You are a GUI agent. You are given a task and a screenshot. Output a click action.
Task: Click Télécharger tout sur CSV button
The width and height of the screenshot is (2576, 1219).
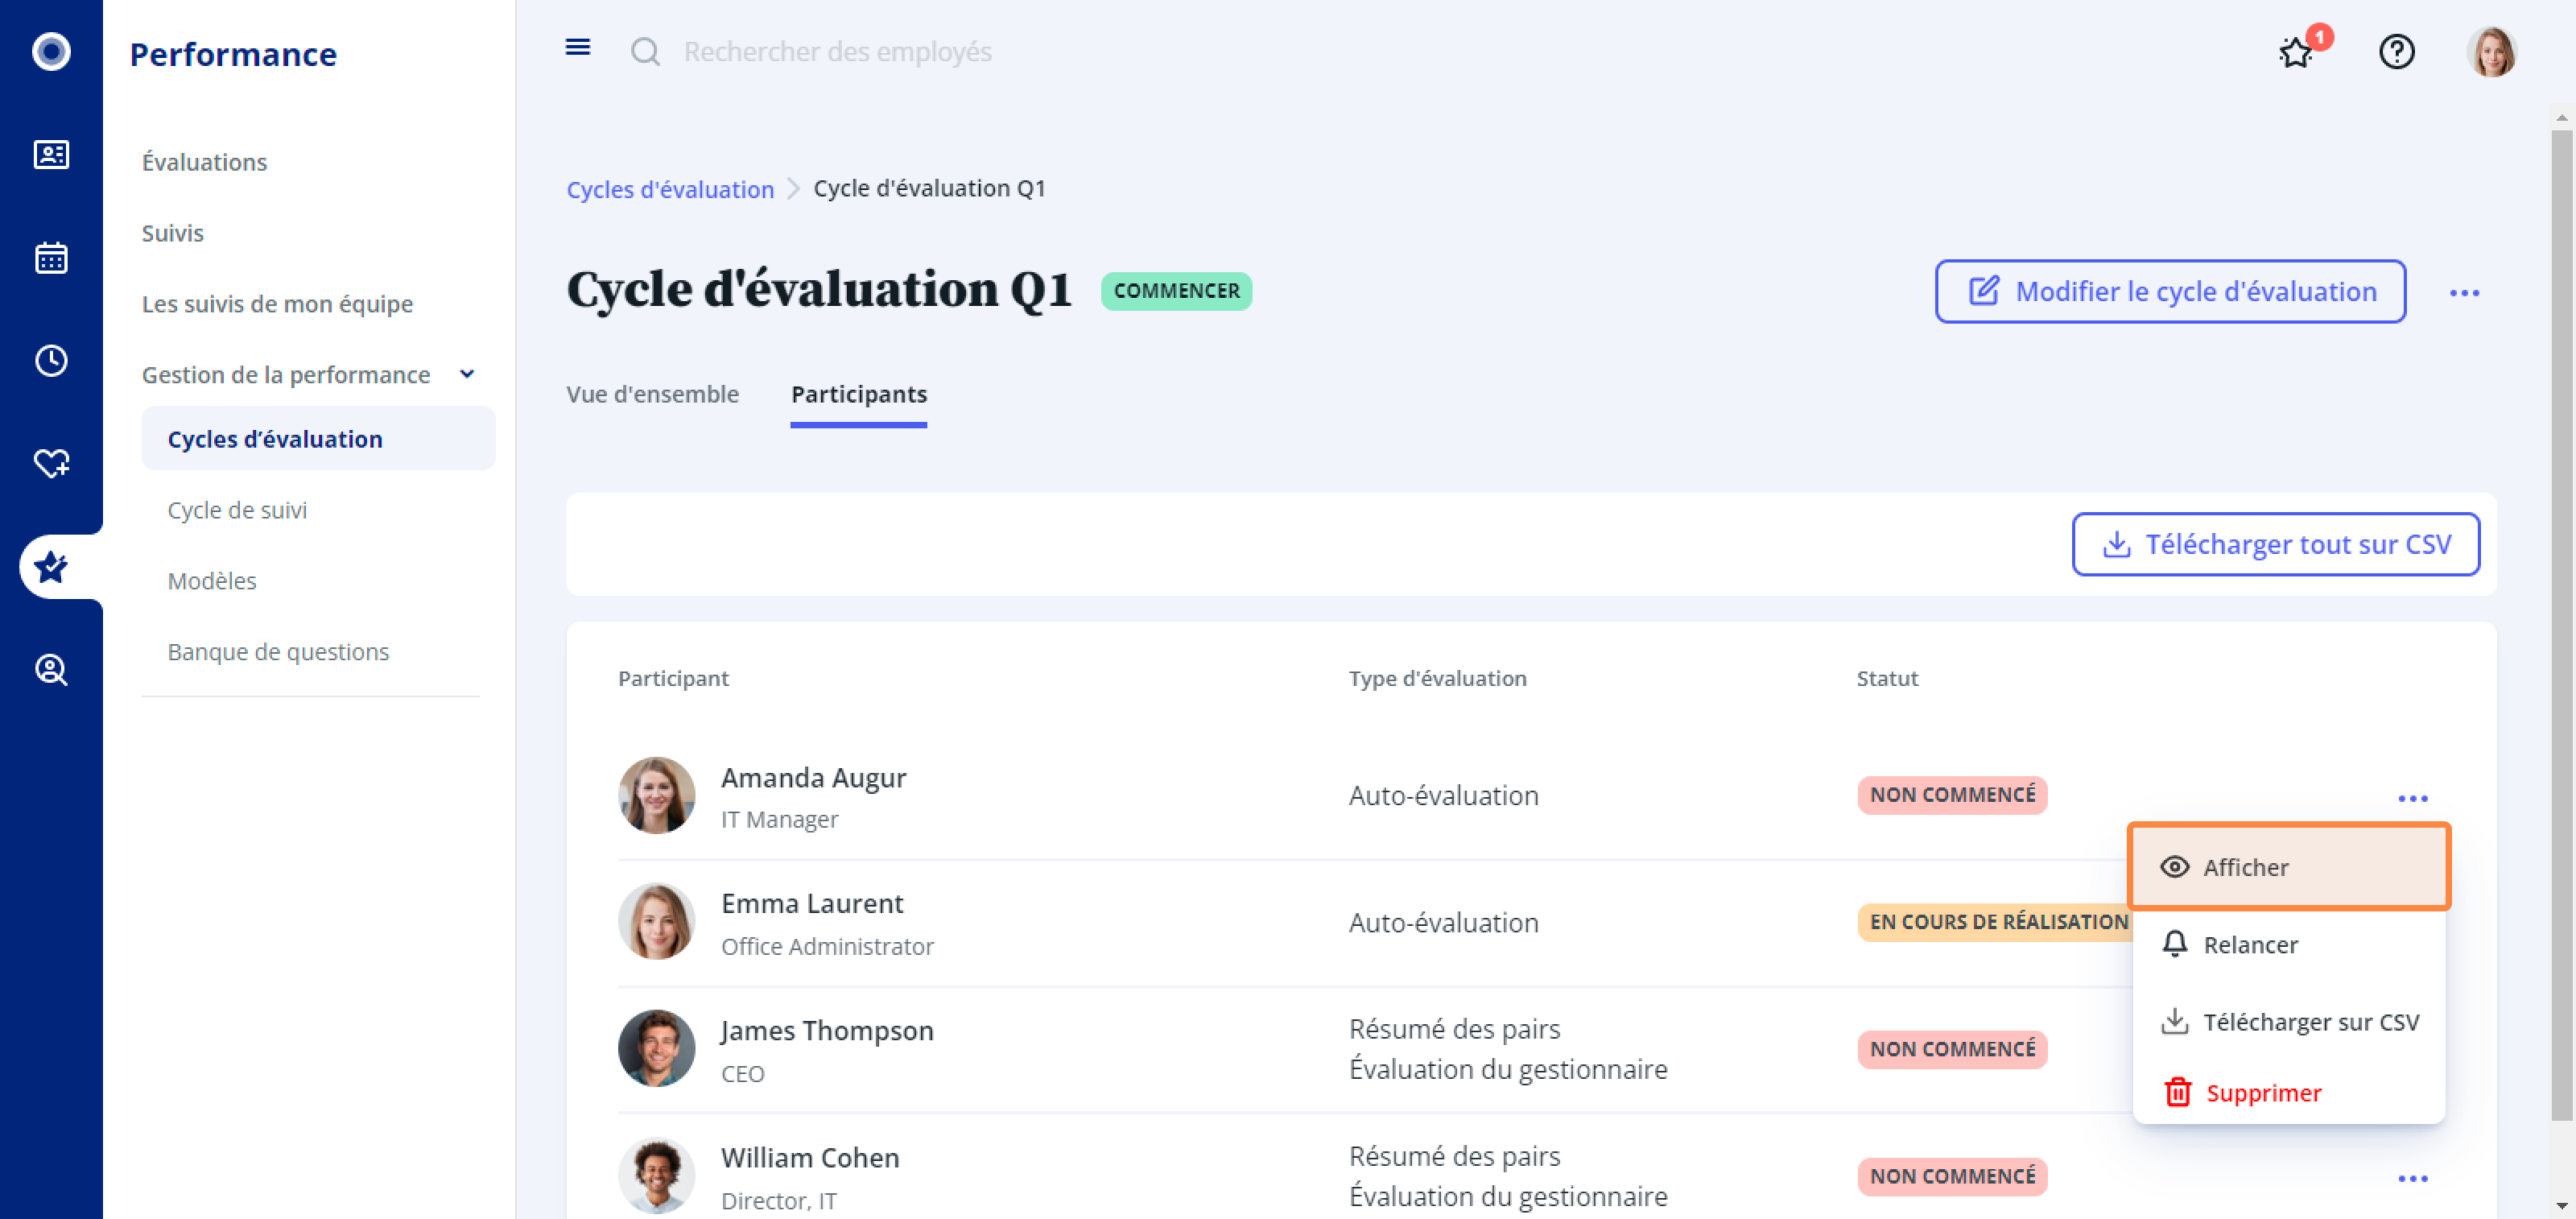click(x=2275, y=544)
